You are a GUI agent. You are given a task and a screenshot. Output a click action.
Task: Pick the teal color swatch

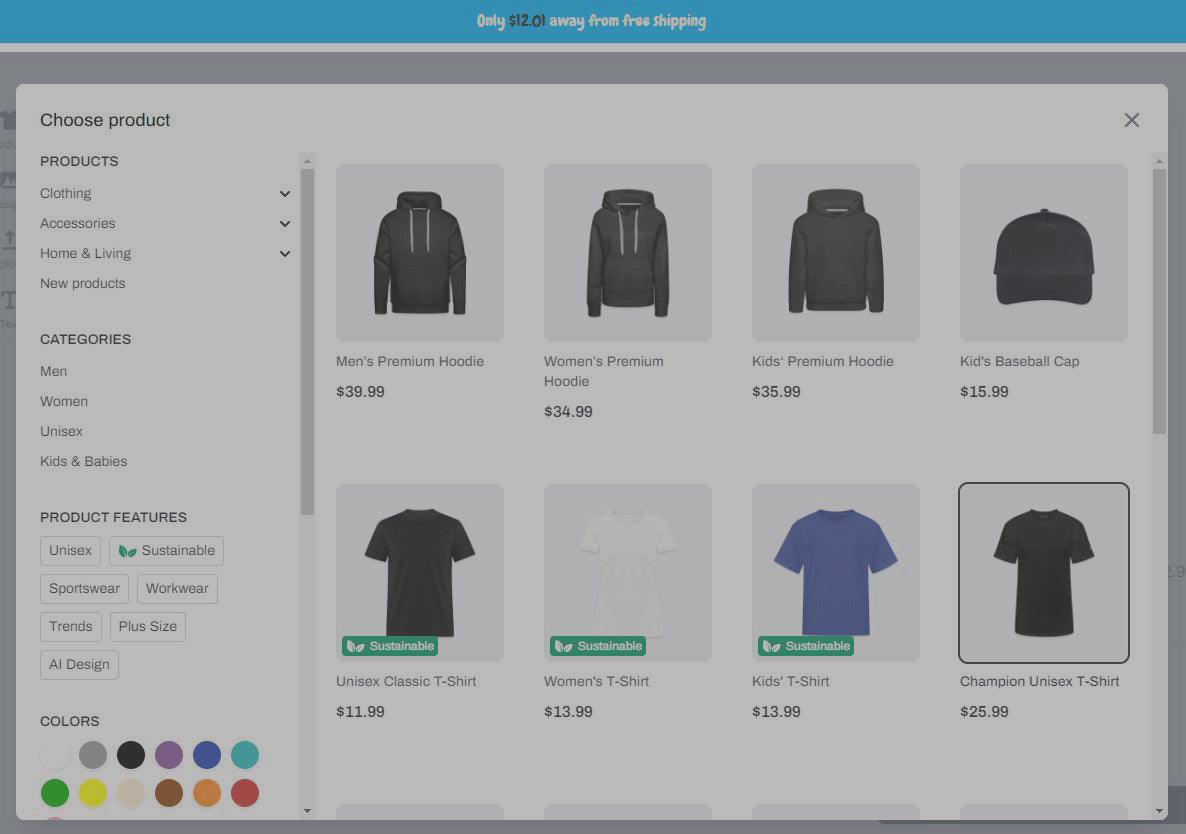(244, 755)
